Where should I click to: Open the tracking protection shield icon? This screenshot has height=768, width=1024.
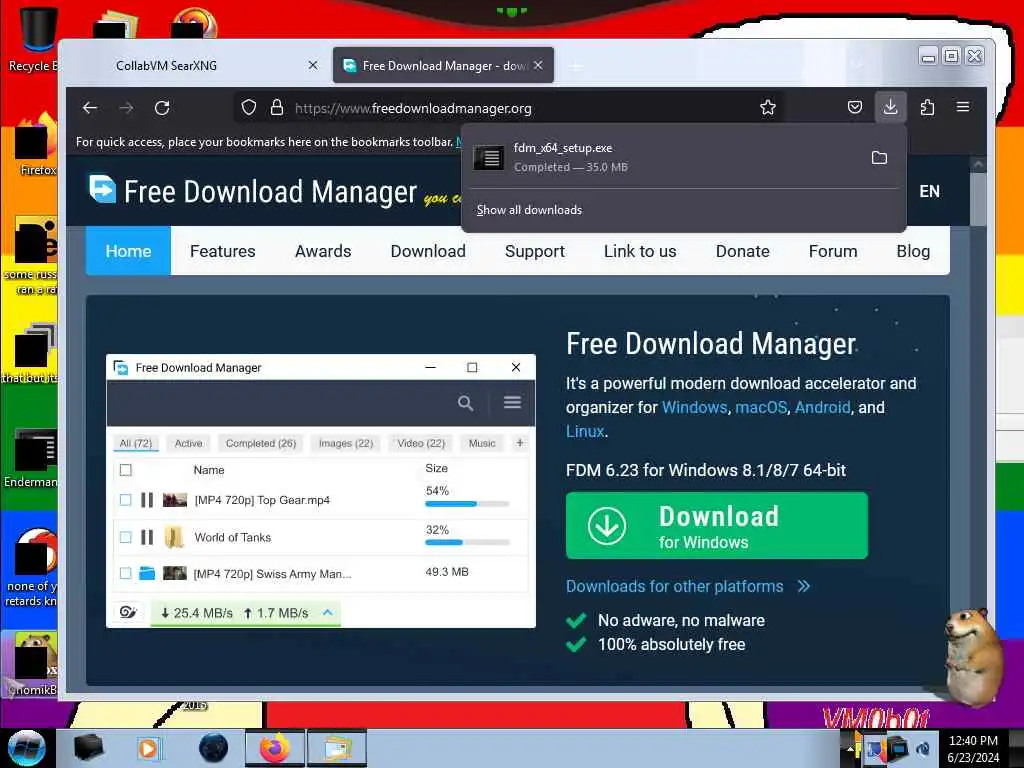249,108
